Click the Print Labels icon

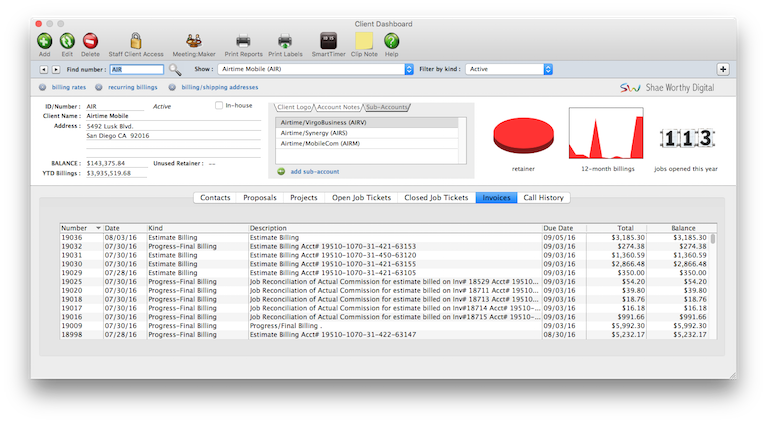tap(285, 41)
